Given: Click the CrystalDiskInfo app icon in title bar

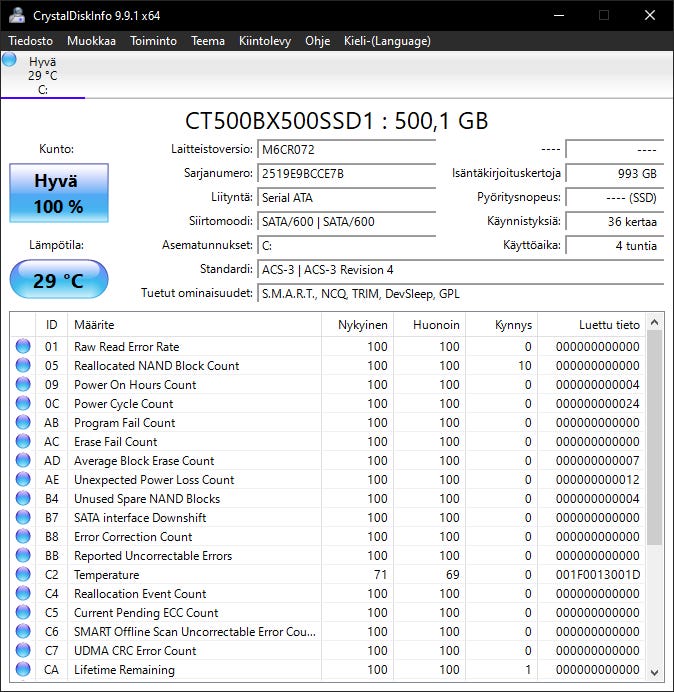Looking at the screenshot, I should (18, 15).
